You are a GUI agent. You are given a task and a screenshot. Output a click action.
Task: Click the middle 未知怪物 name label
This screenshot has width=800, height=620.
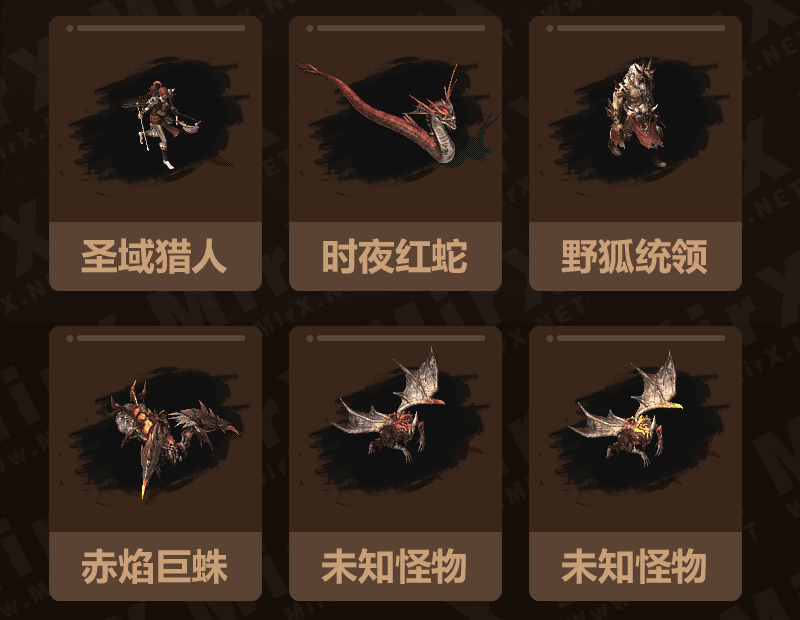tap(395, 566)
